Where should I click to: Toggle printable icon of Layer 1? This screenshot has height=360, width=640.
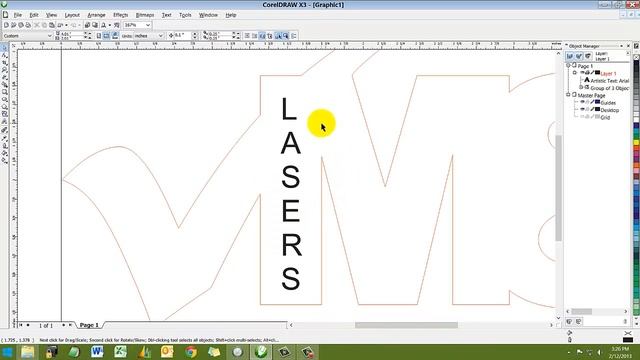tap(587, 73)
